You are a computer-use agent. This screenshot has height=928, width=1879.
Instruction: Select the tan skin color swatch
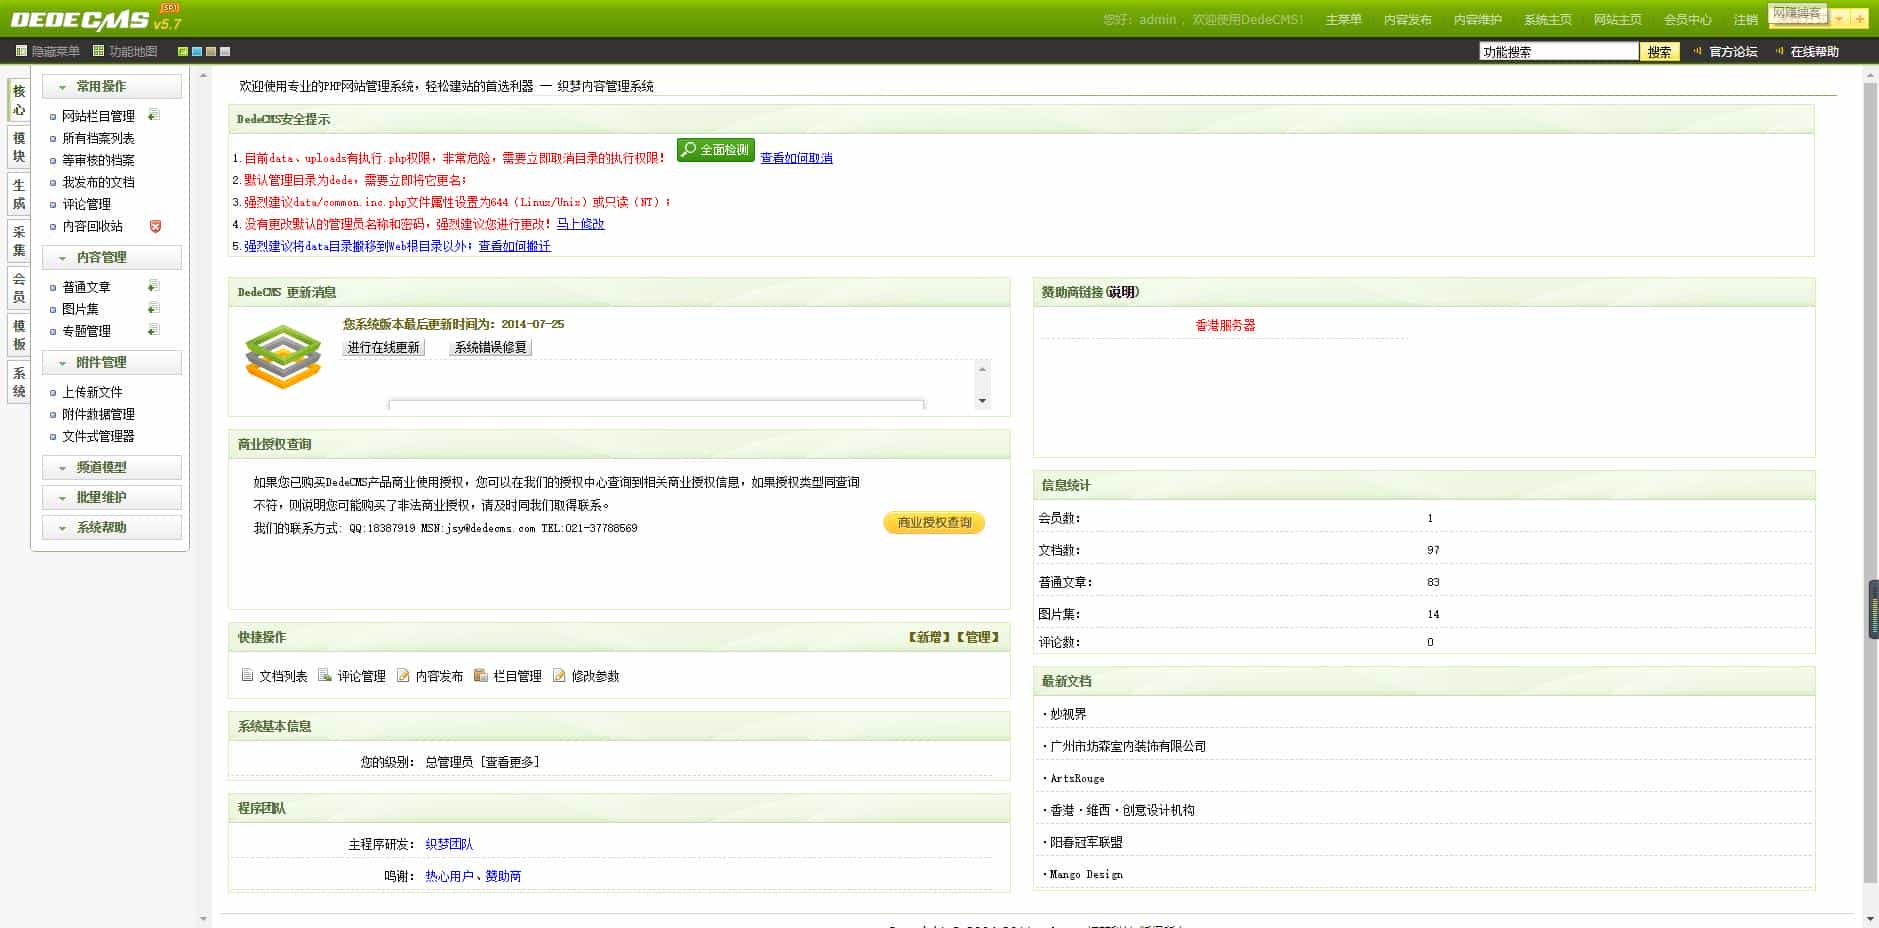(x=211, y=51)
